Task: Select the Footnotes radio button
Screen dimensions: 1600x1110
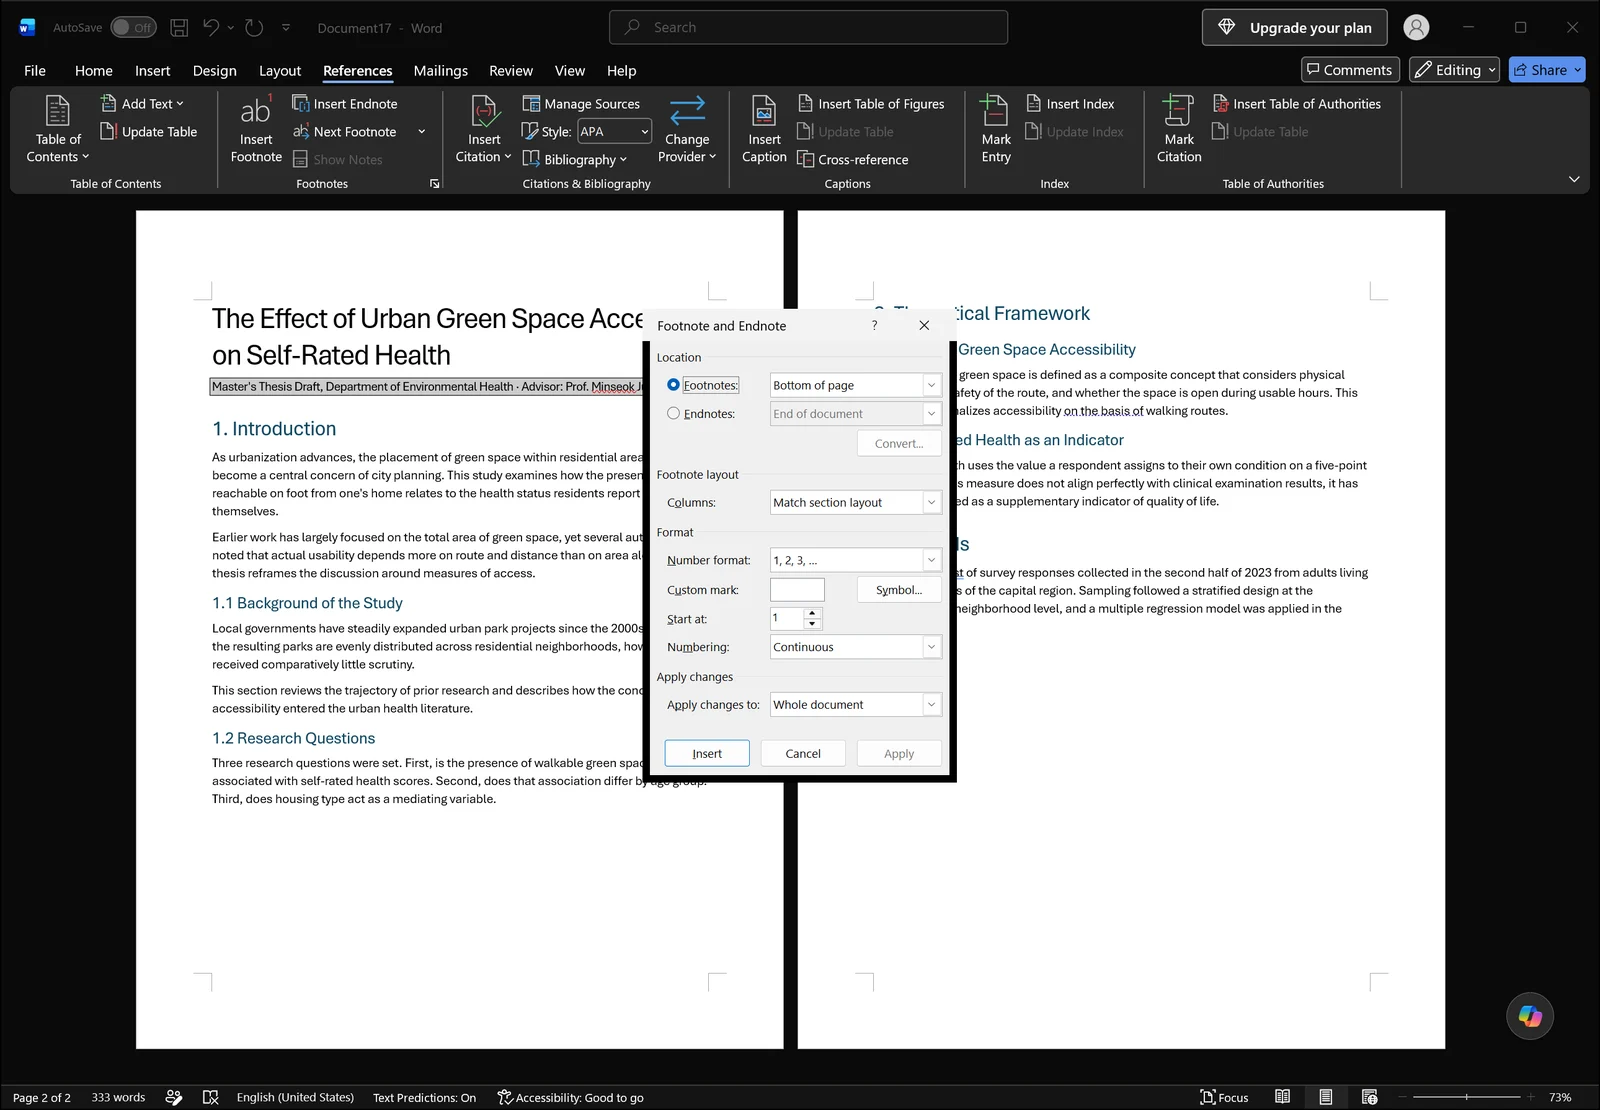Action: [x=673, y=385]
